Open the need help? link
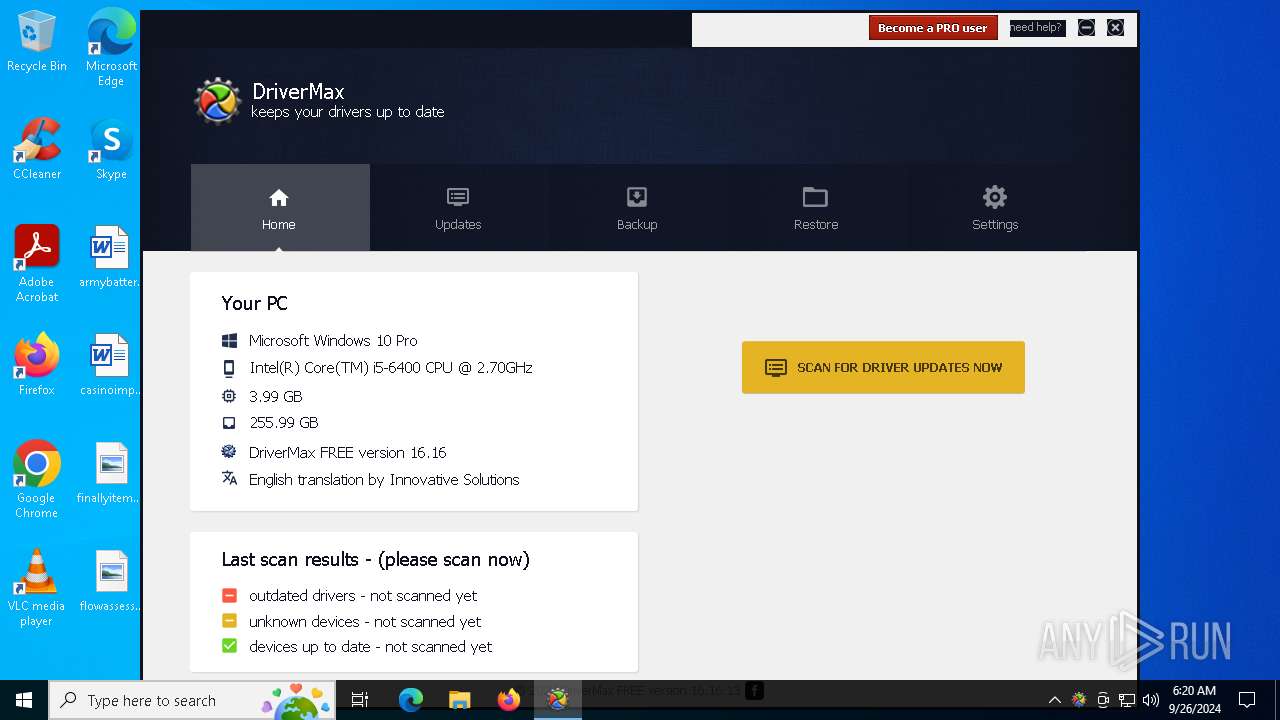Viewport: 1280px width, 720px height. tap(1037, 28)
